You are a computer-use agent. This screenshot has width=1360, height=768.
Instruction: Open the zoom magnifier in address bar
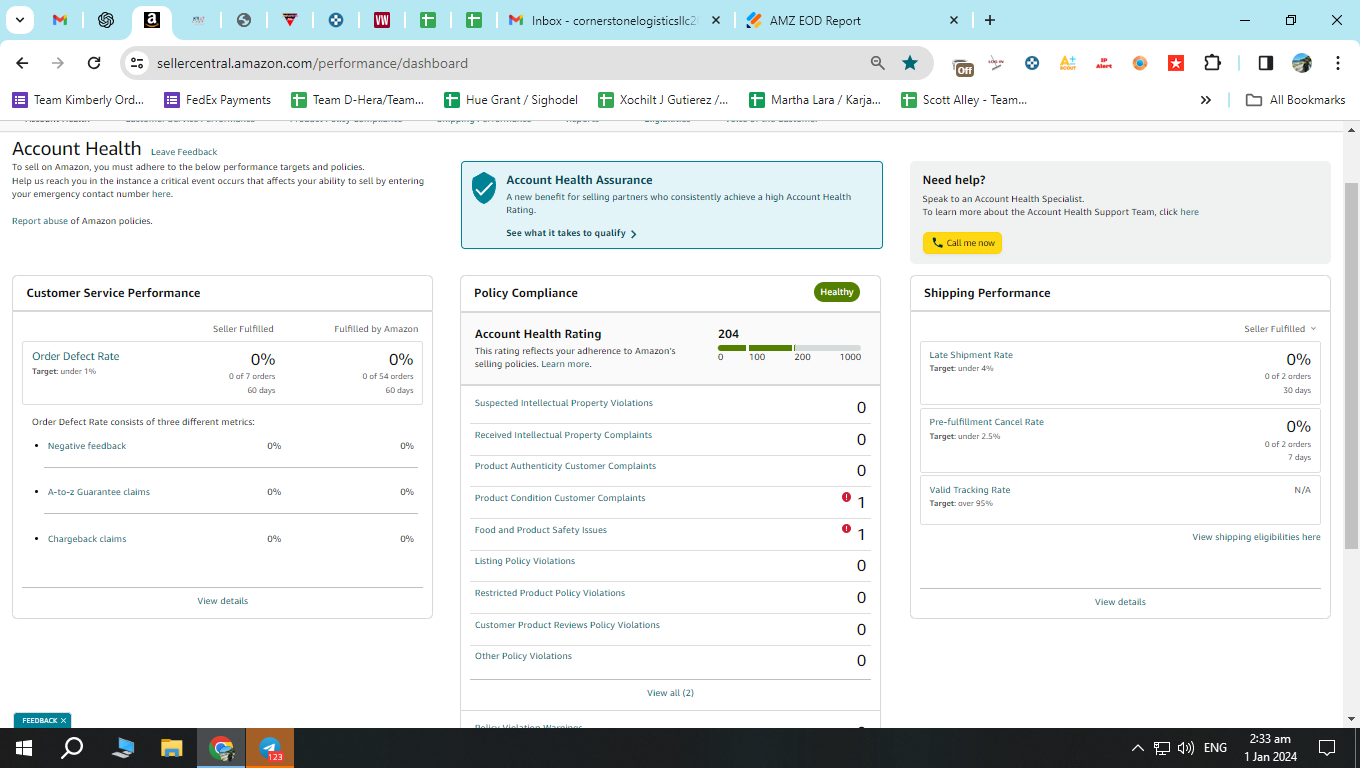coord(878,63)
